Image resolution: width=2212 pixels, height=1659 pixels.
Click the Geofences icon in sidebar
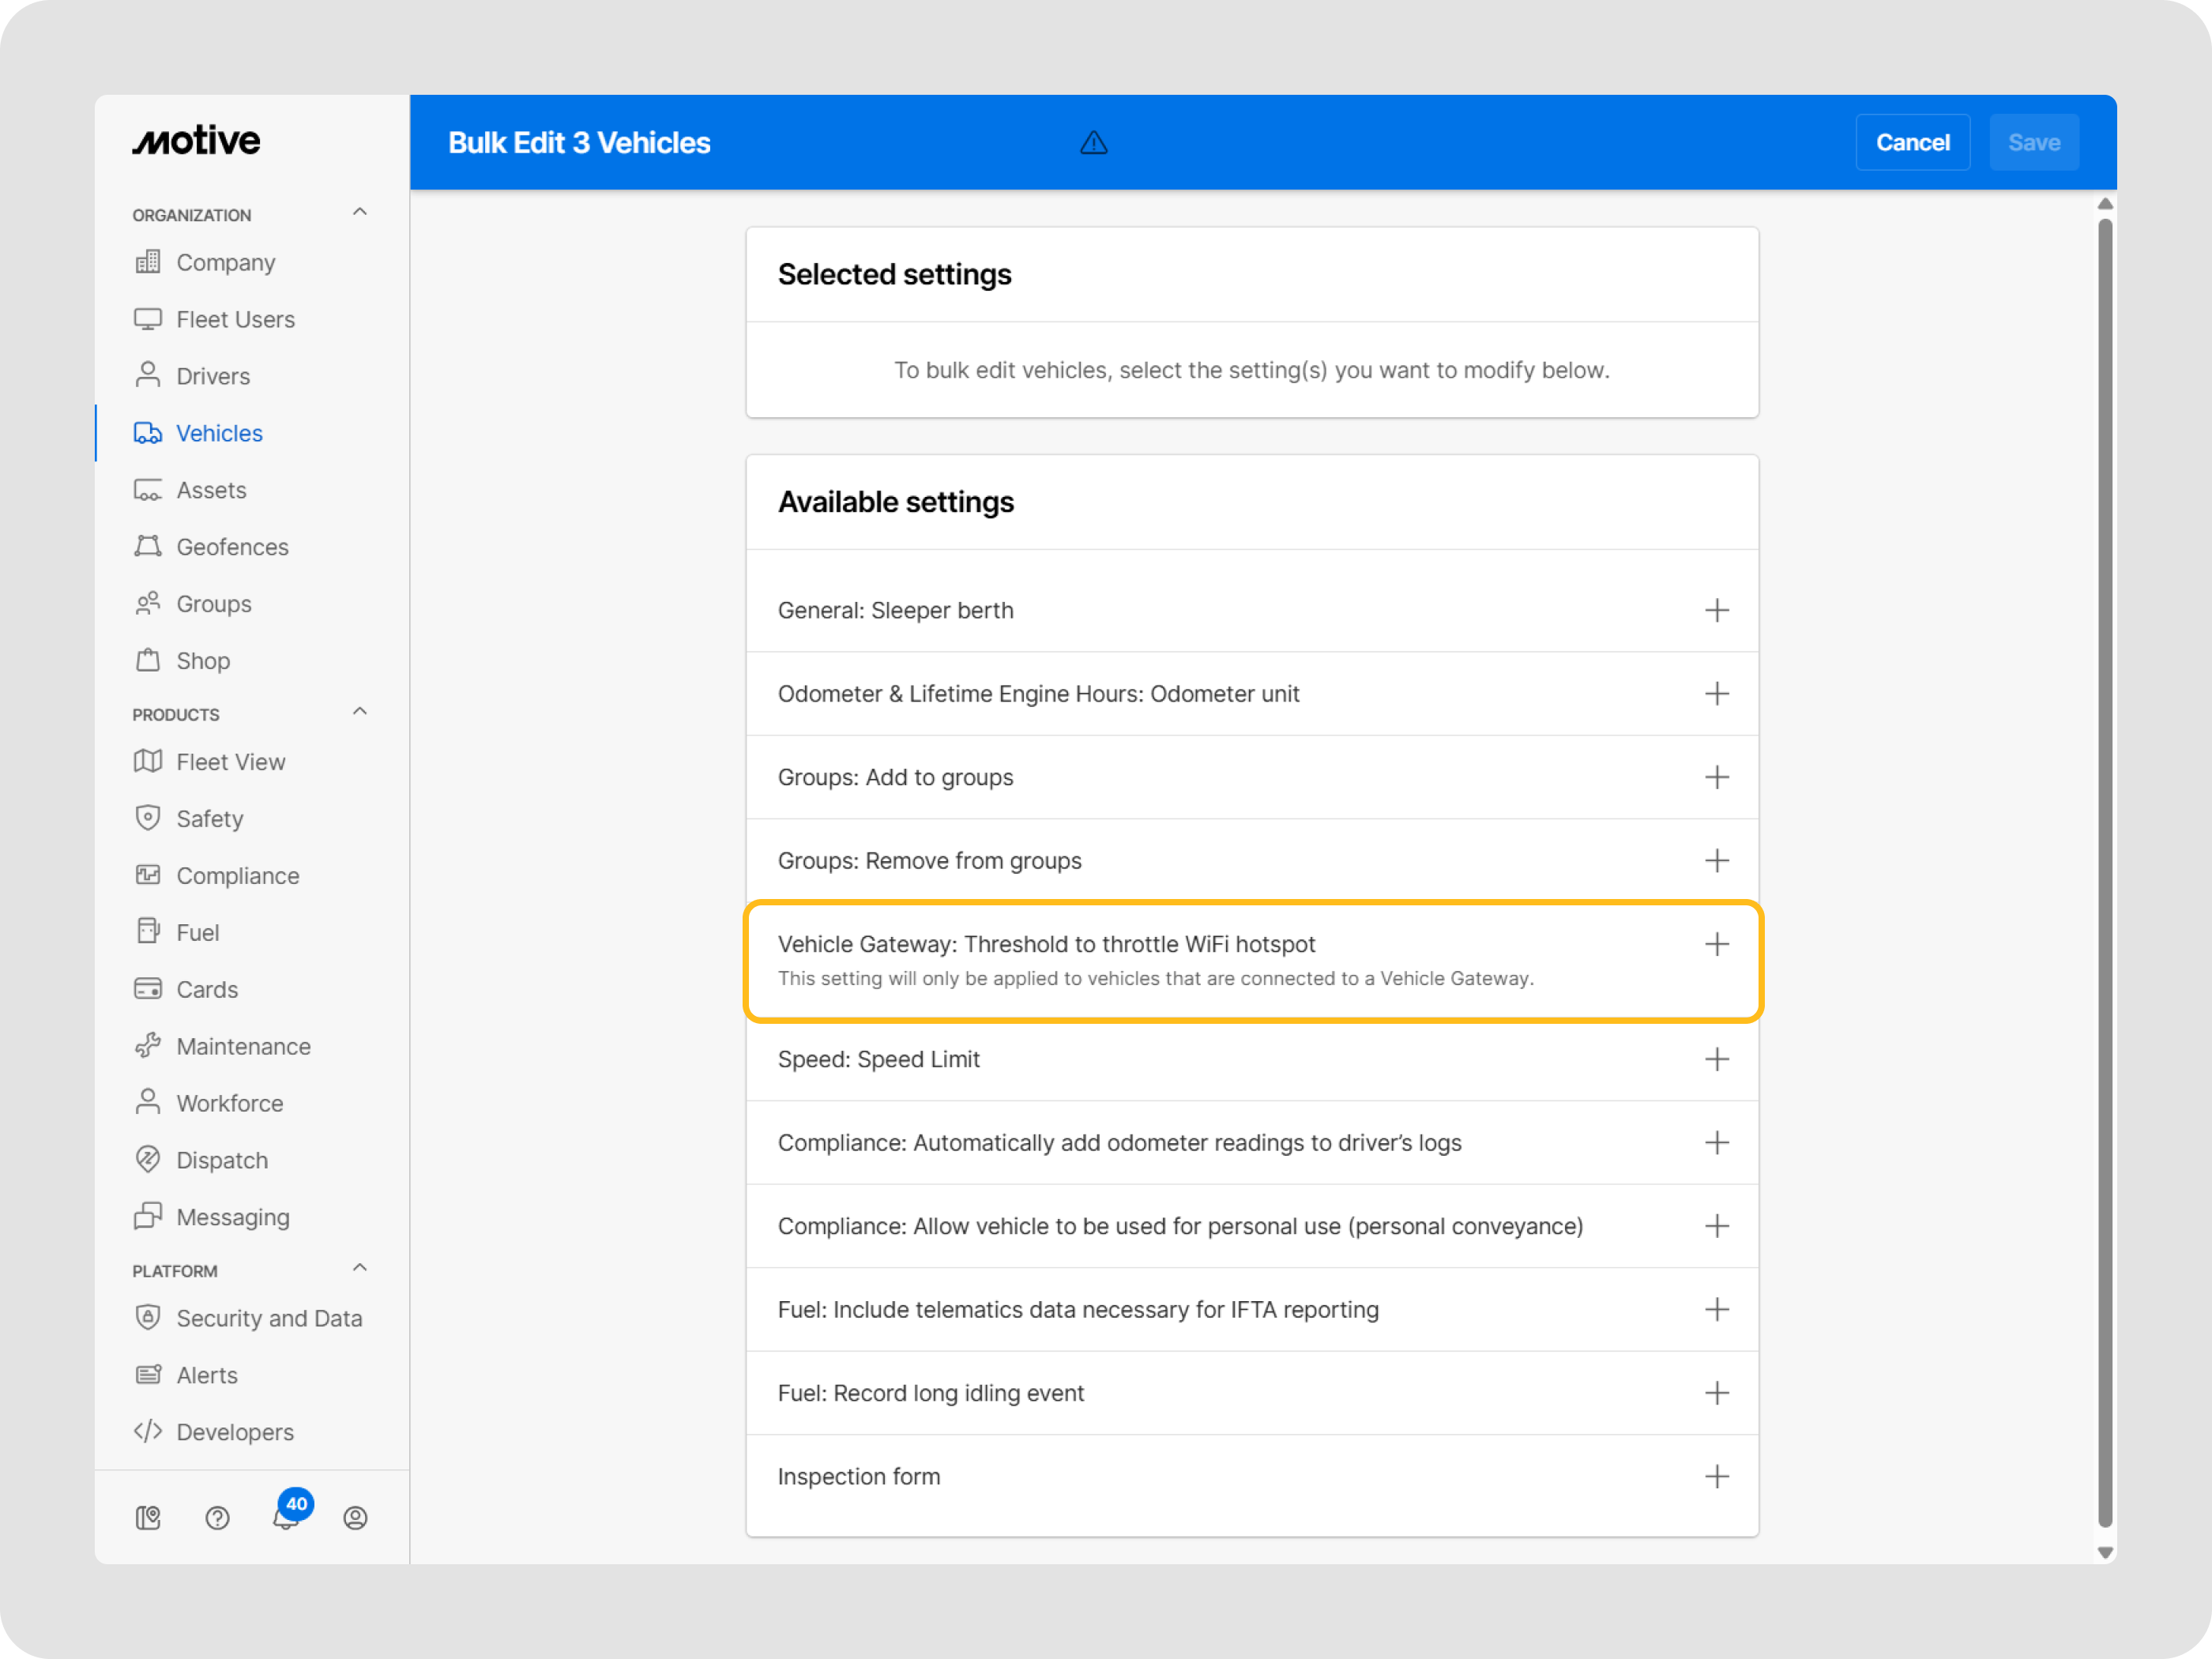[148, 546]
